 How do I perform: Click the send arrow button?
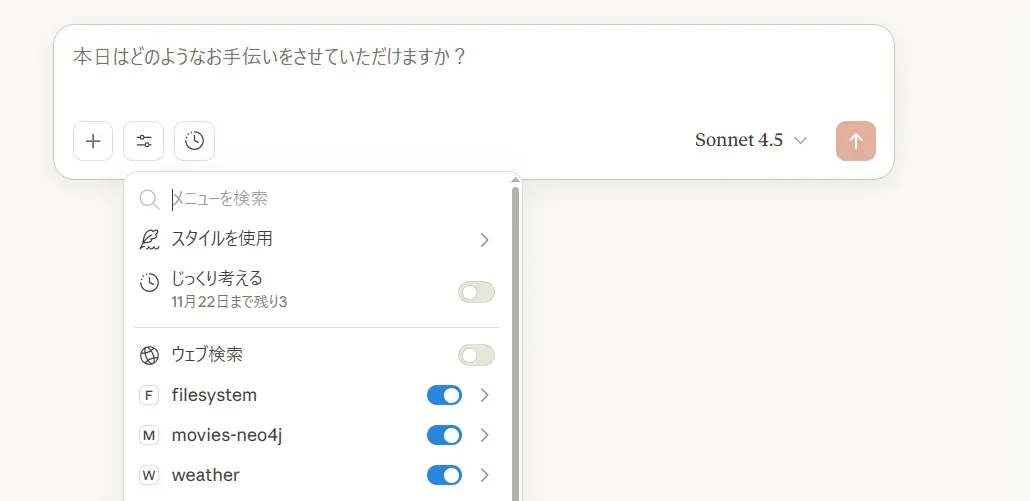855,141
